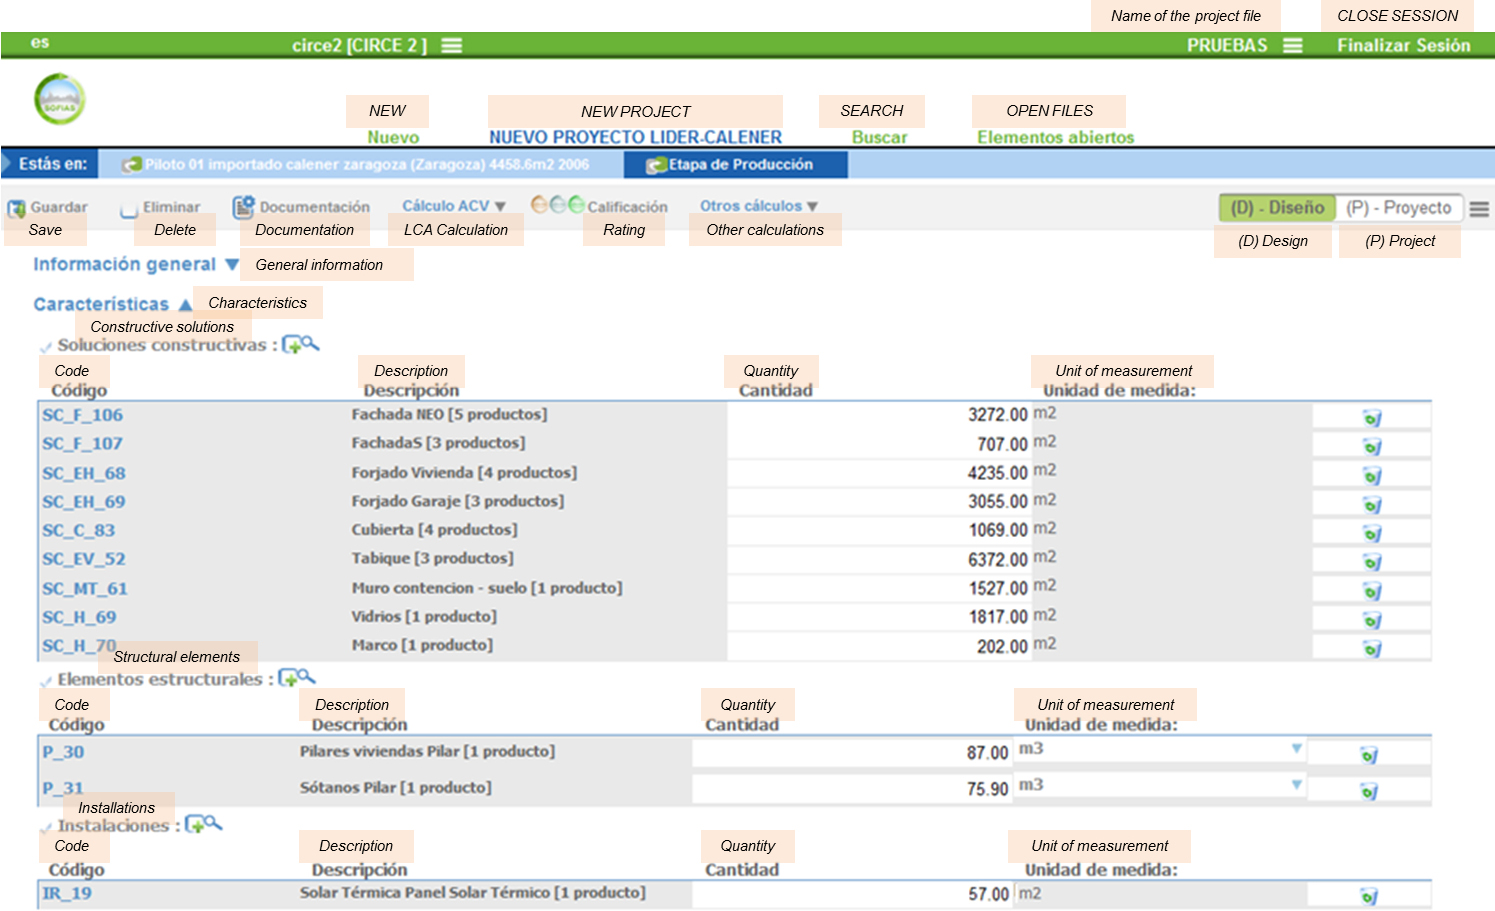This screenshot has width=1495, height=911.
Task: Open the m3 unit dropdown for P_30
Action: [1297, 748]
